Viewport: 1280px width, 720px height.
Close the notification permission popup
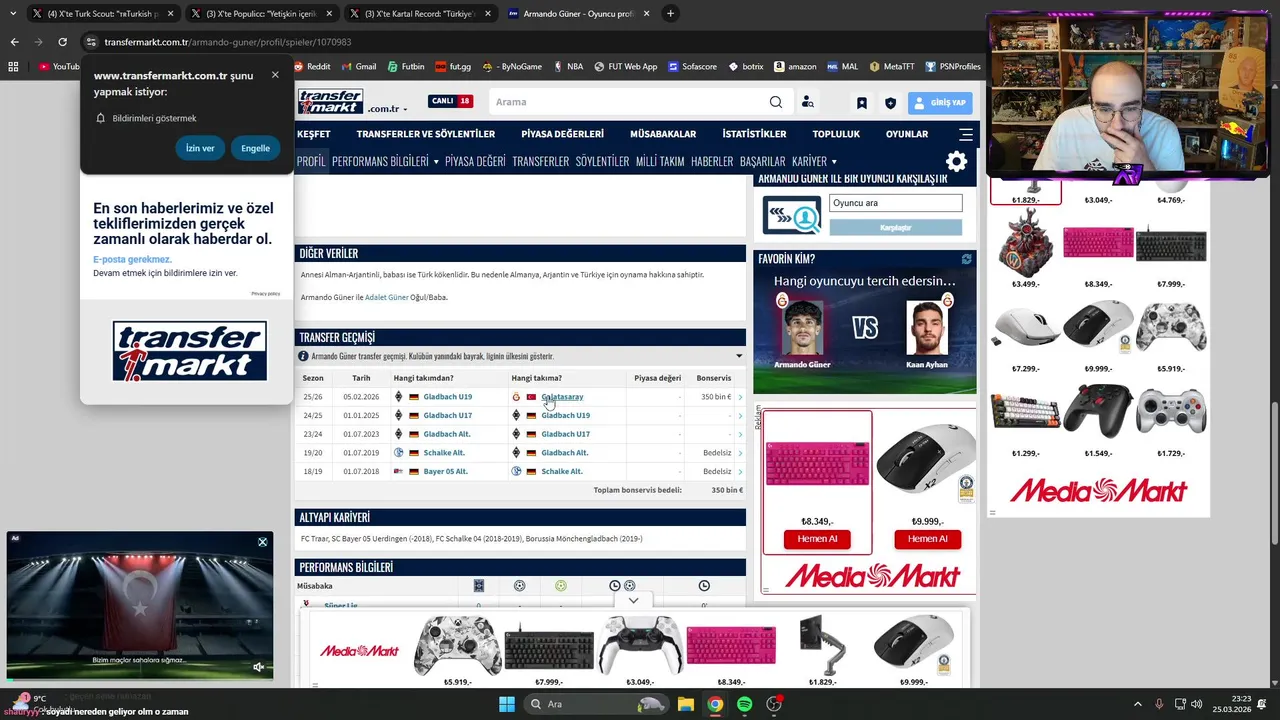click(275, 75)
